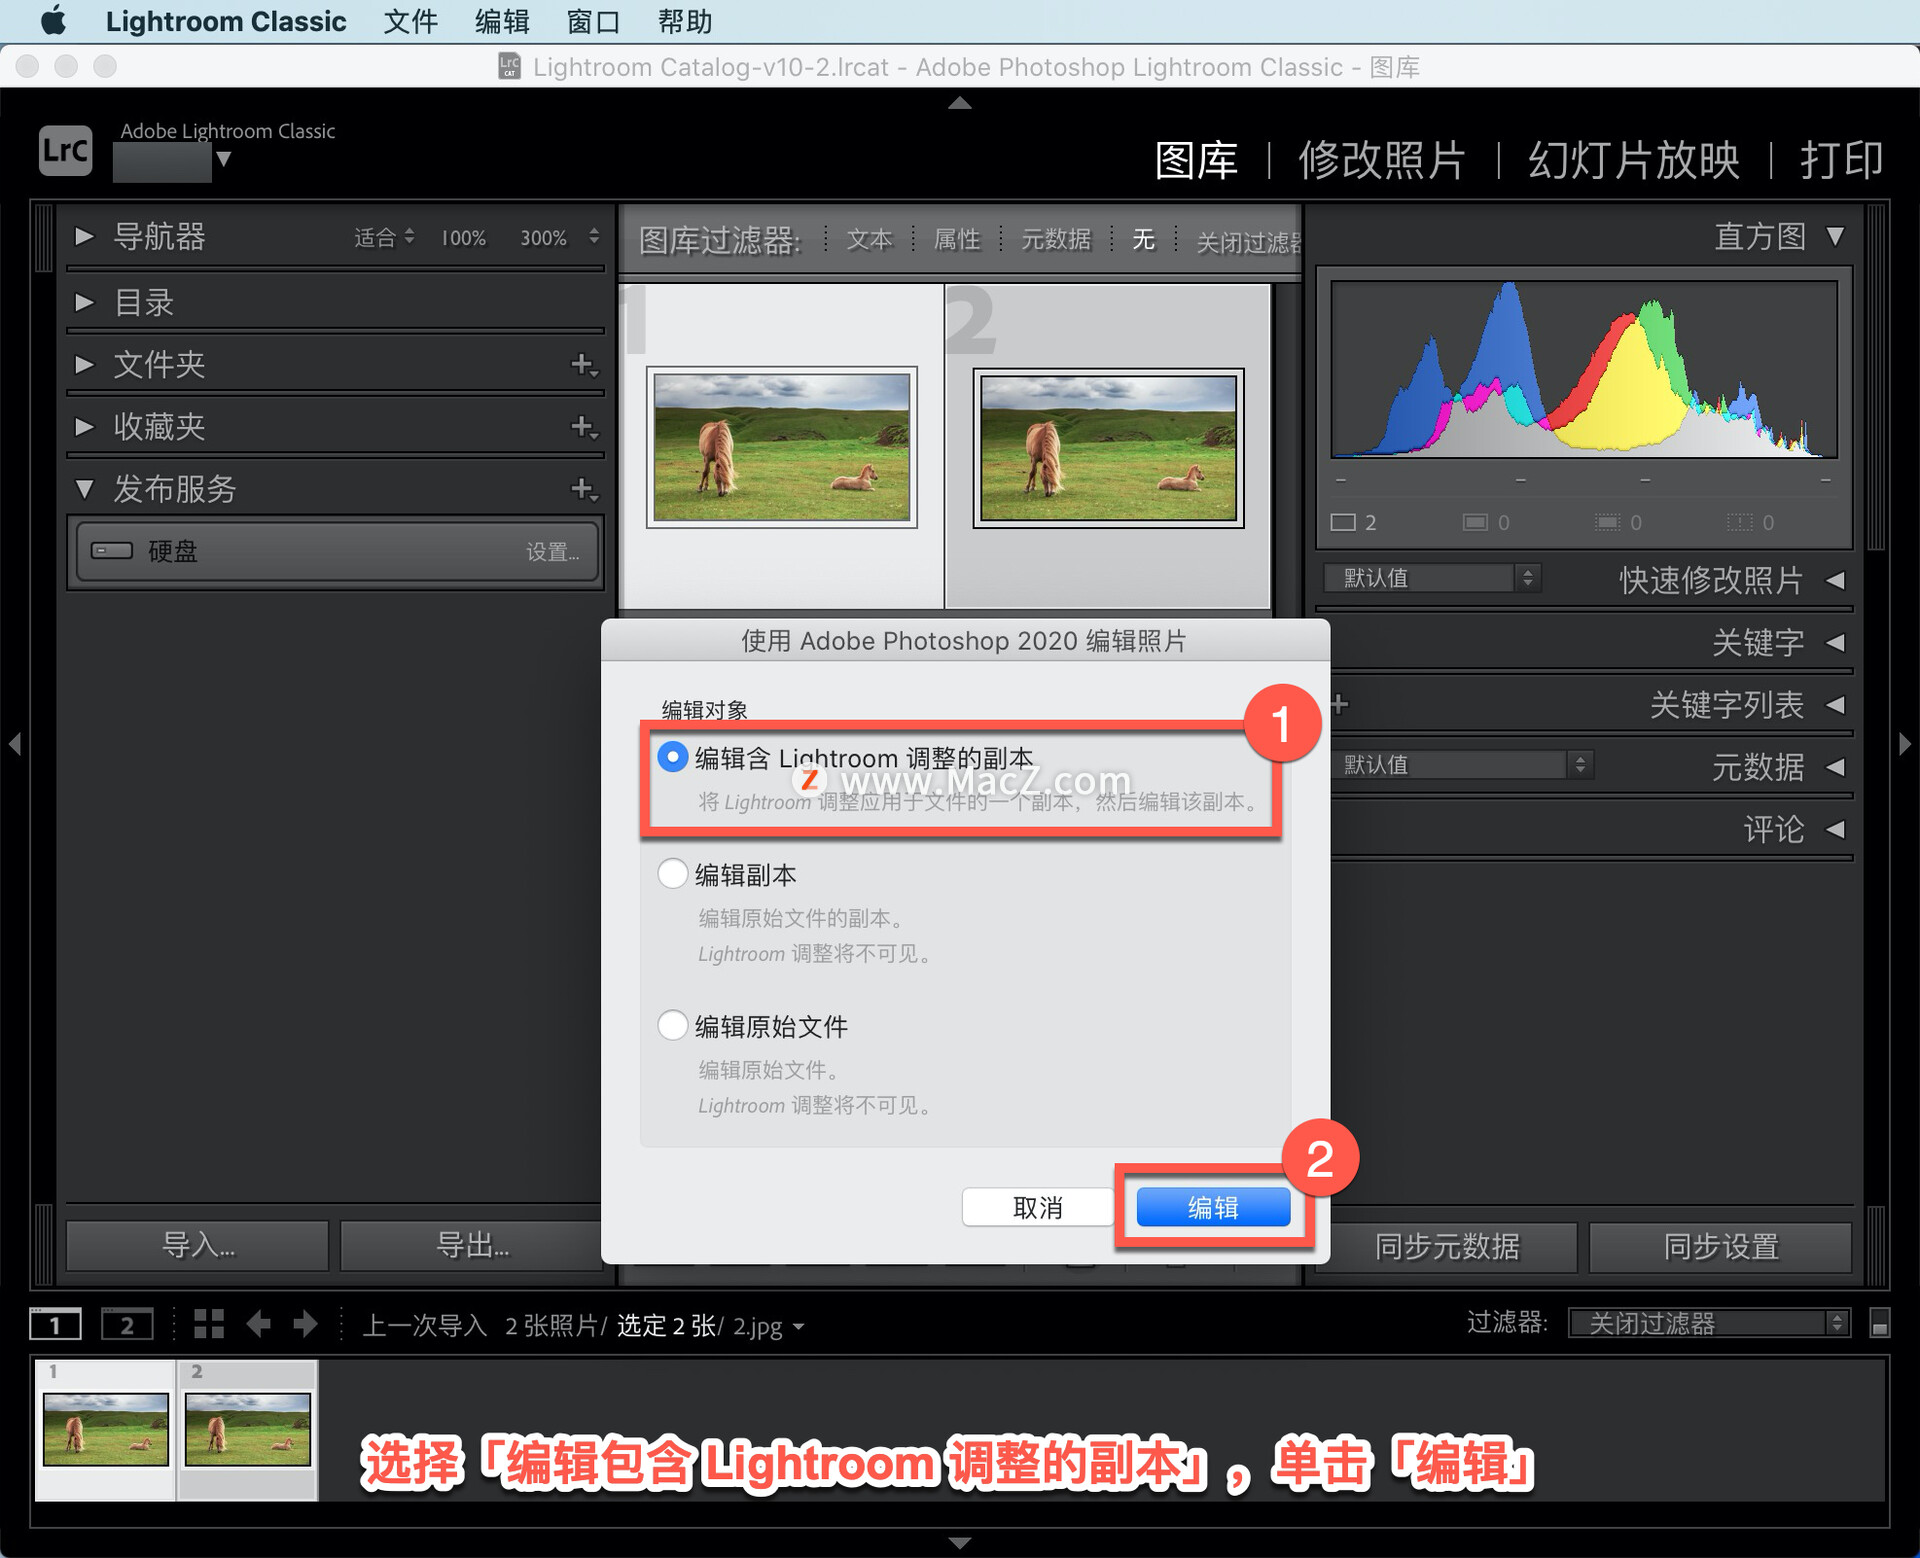Open the 编辑 menu in the menu bar
This screenshot has width=1920, height=1558.
point(502,21)
